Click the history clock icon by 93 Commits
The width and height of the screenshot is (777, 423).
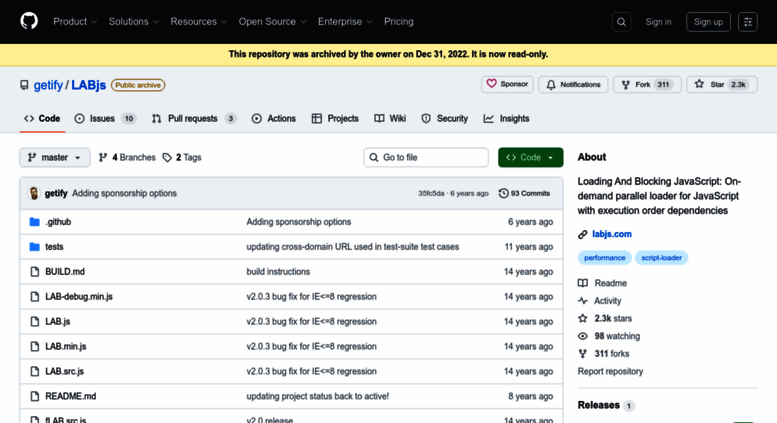pos(503,193)
